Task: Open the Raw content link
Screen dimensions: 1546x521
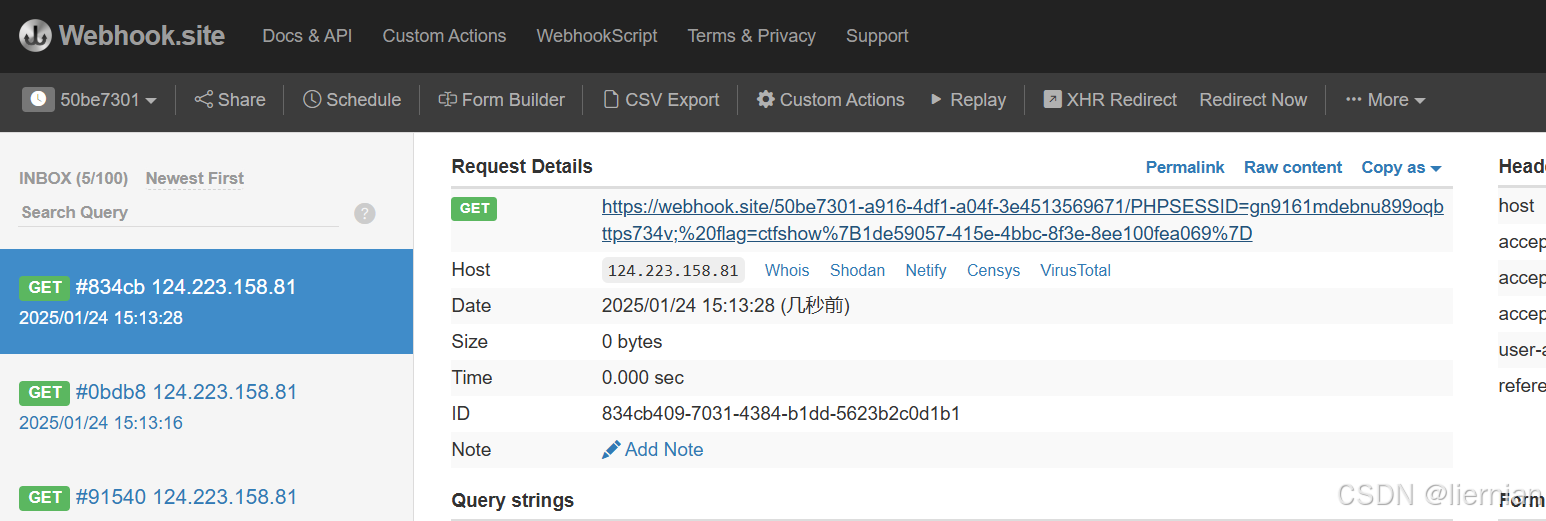Action: [x=1293, y=167]
